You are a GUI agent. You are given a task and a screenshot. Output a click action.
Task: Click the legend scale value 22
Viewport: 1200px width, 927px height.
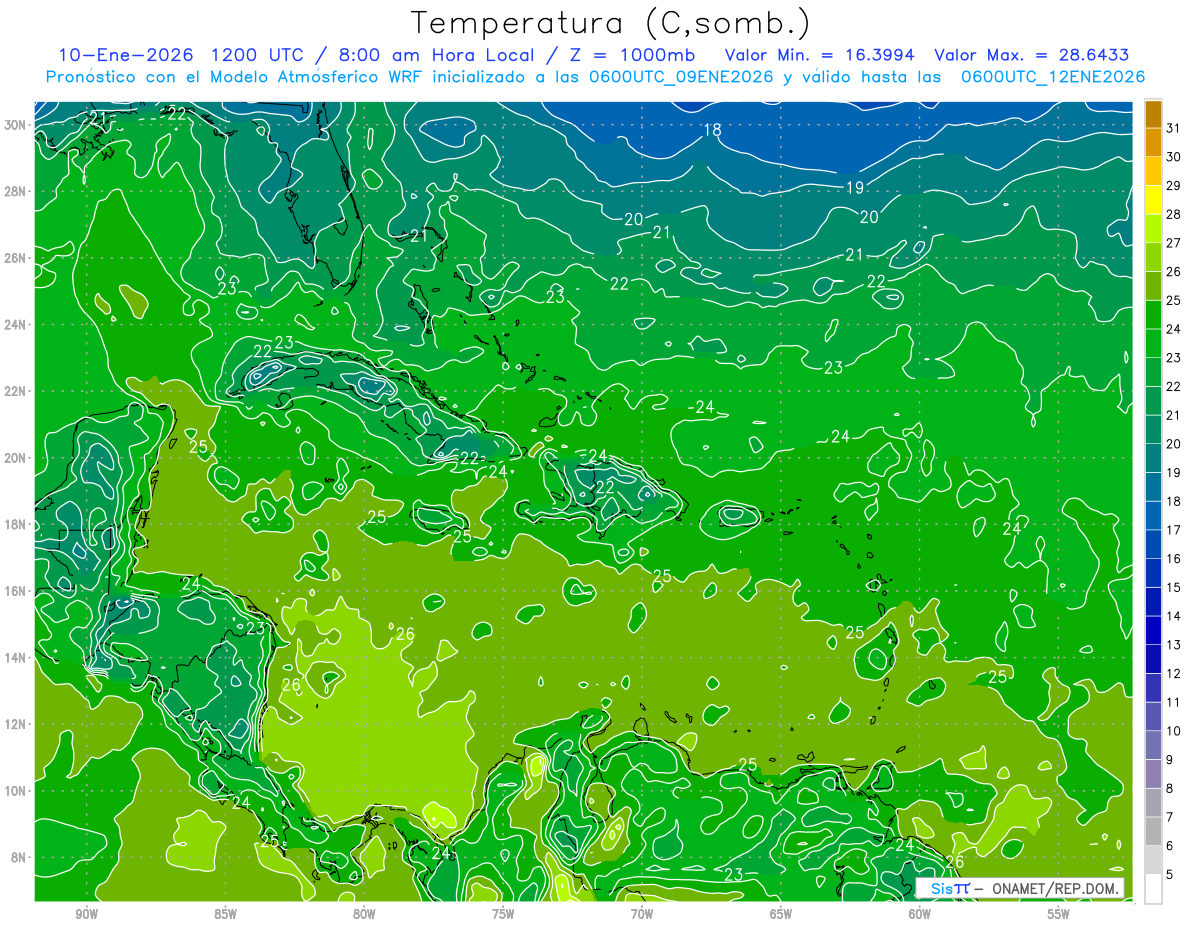(x=1174, y=387)
